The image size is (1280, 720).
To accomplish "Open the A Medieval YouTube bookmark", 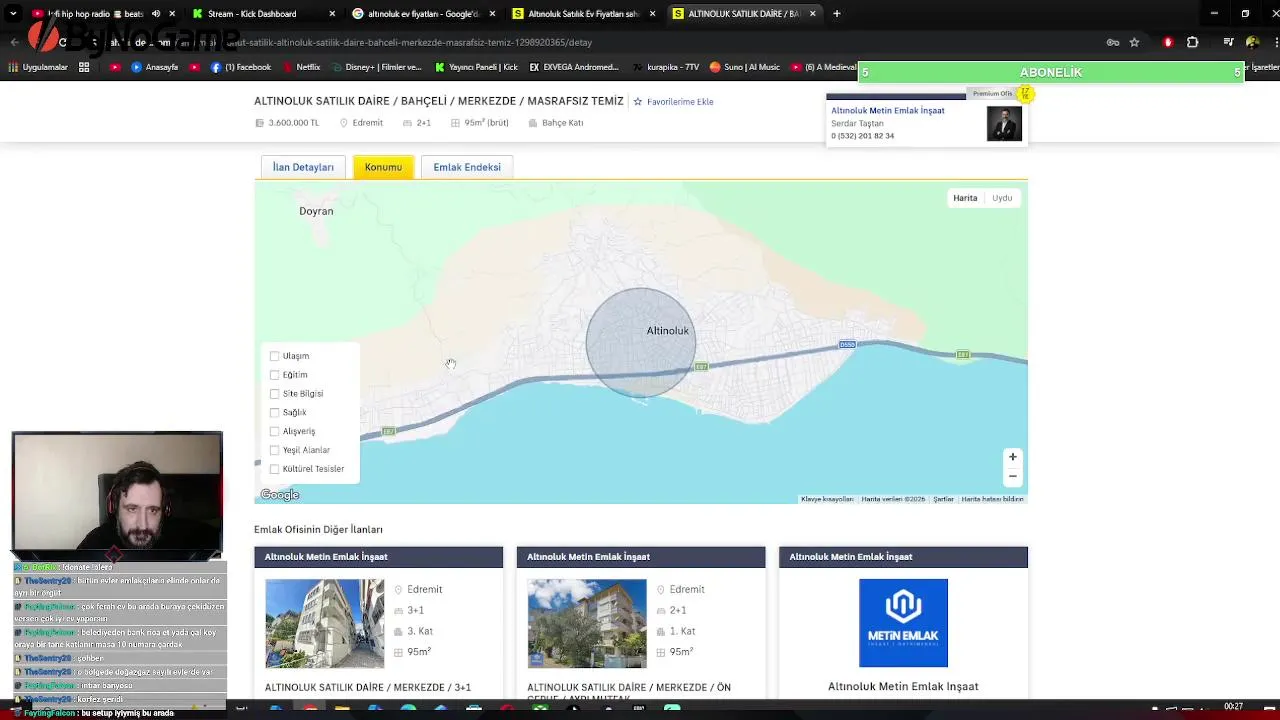I will click(x=825, y=67).
